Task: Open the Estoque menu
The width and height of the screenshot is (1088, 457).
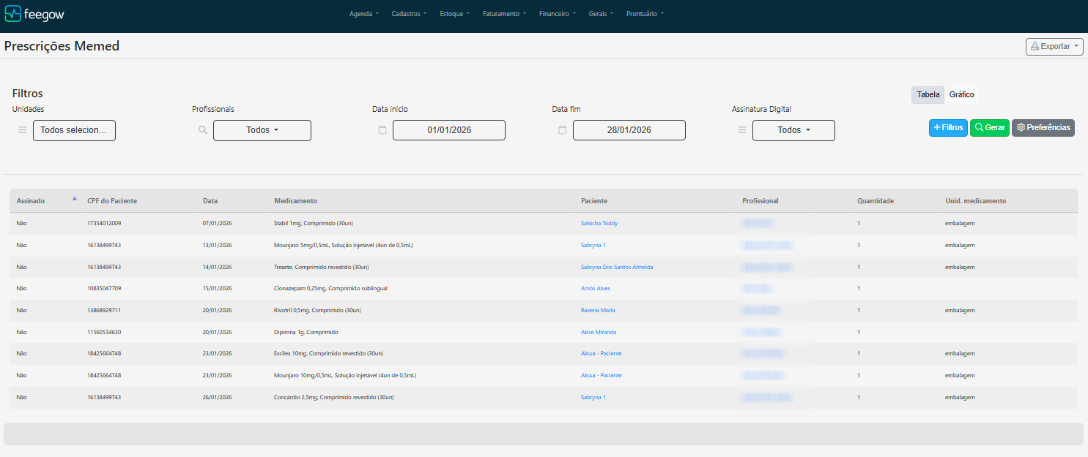Action: pos(454,13)
